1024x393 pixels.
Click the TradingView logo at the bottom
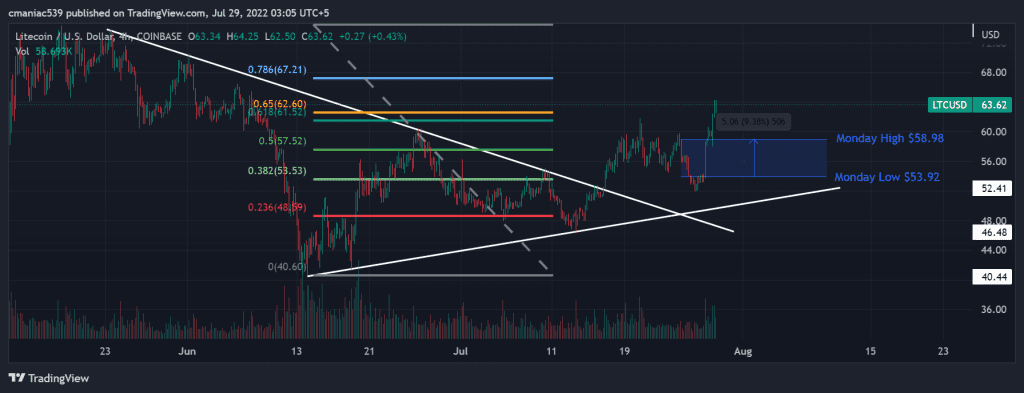[x=49, y=378]
